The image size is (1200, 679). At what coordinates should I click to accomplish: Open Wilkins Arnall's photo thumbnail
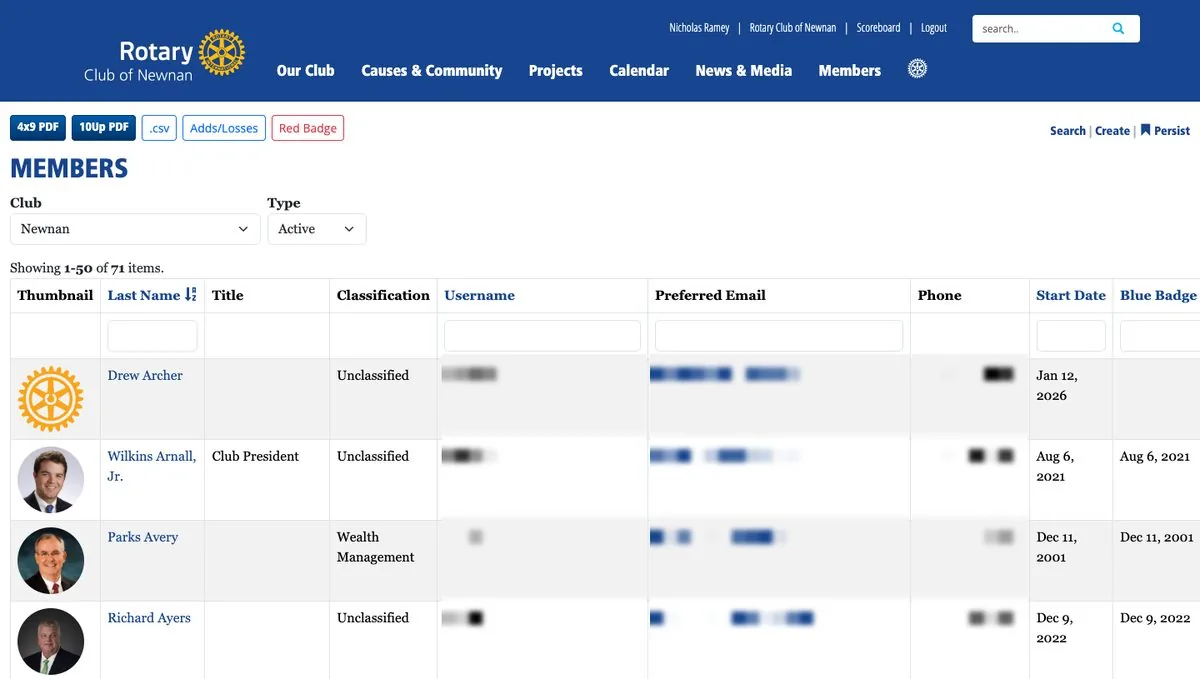coord(51,480)
